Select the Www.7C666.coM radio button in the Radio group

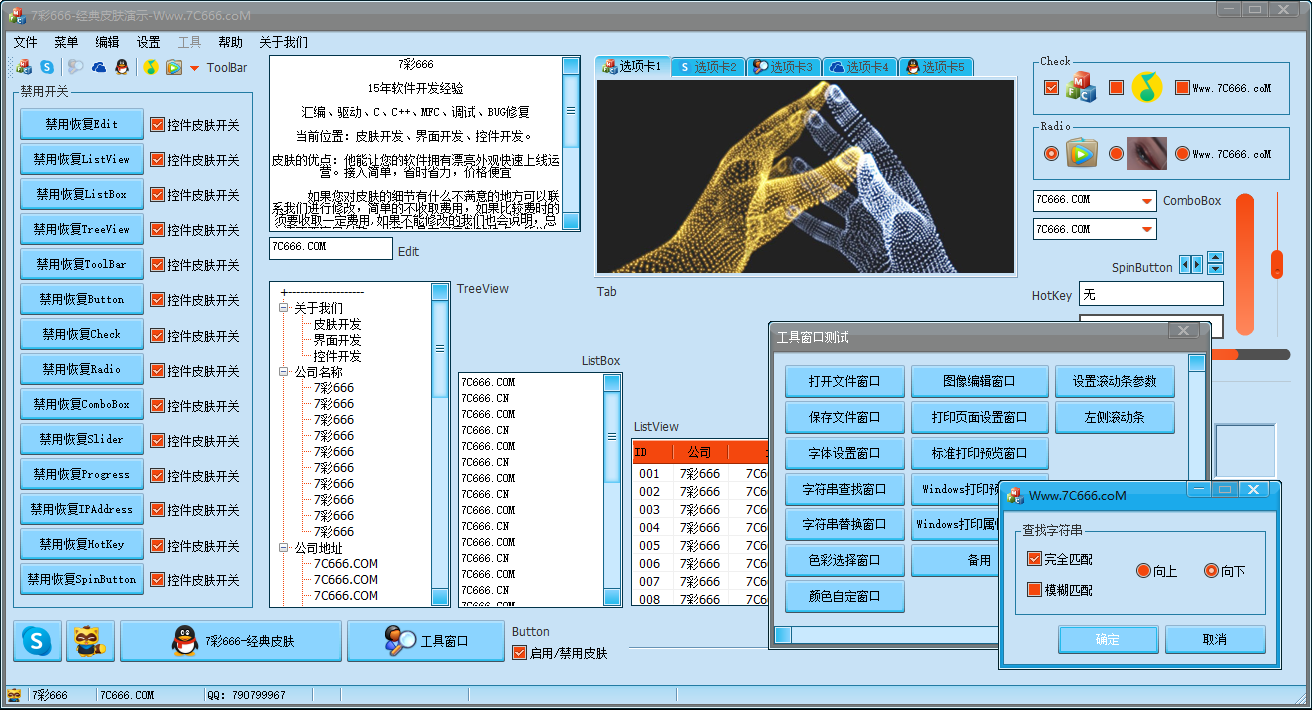point(1182,154)
